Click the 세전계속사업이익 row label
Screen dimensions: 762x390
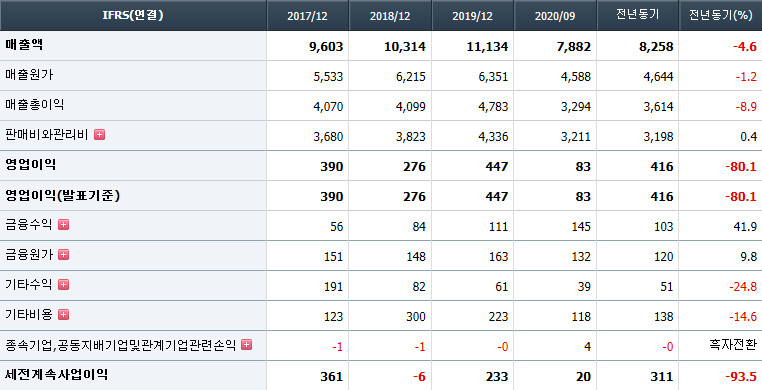coord(57,375)
